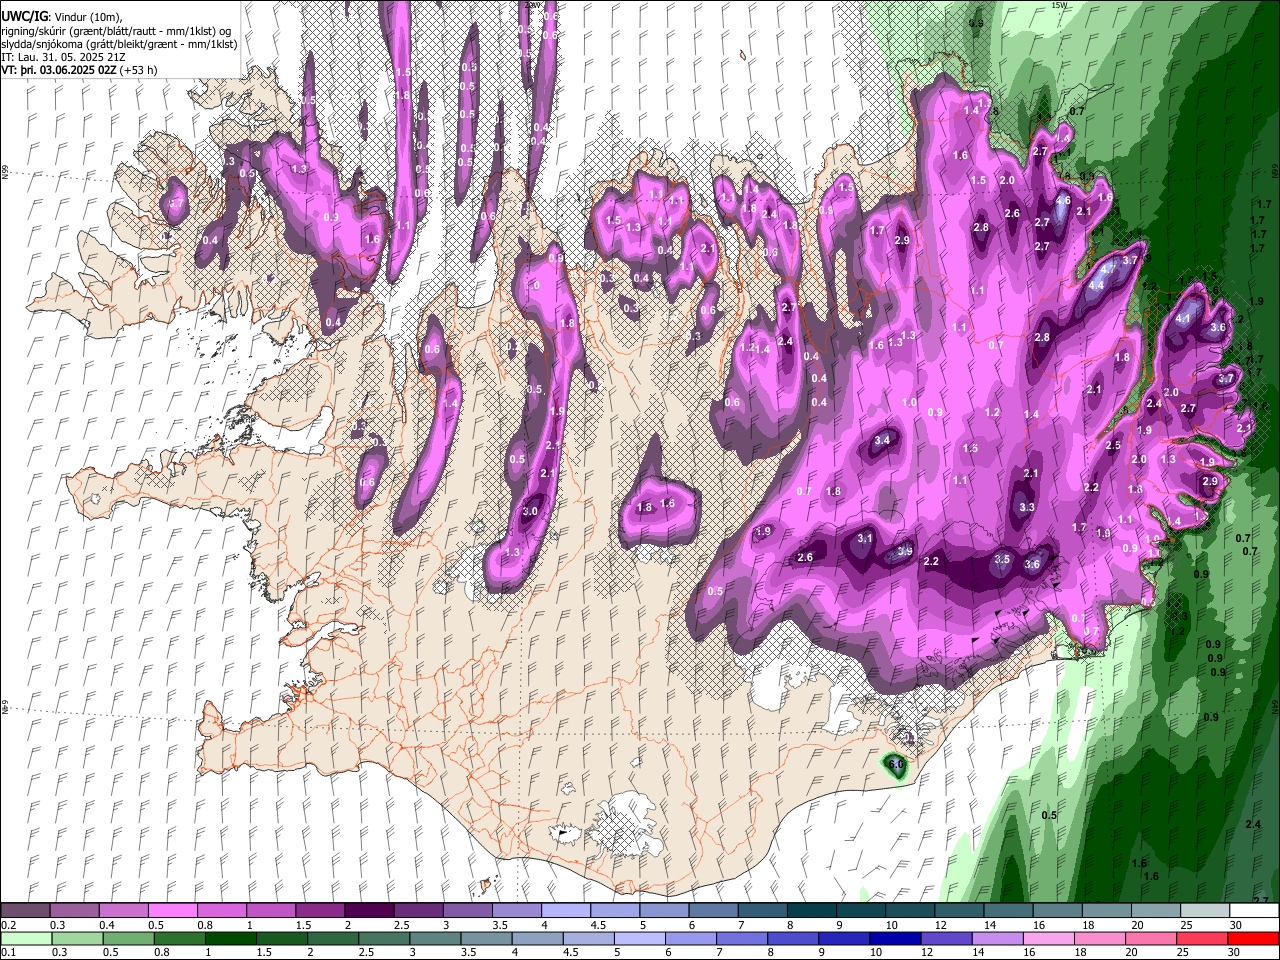
Task: Click the 'VT: þri. 03.06.2025 02Z' valid time
Action: (x=58, y=70)
